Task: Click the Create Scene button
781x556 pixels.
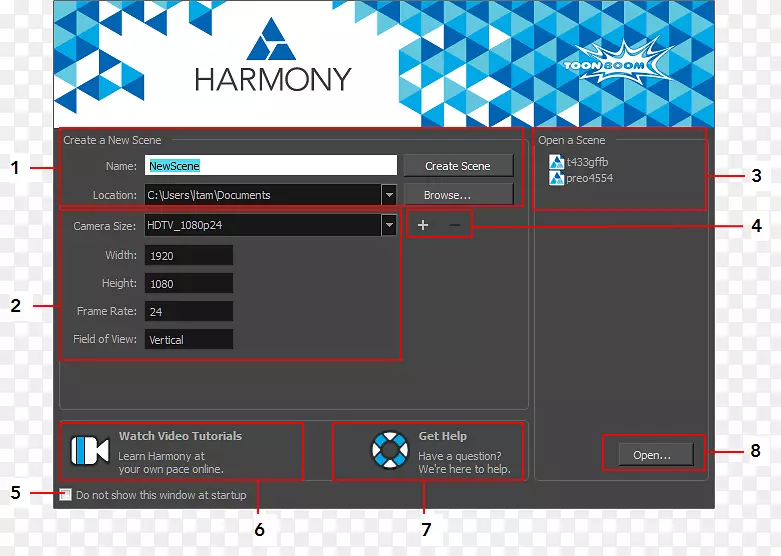Action: [458, 166]
